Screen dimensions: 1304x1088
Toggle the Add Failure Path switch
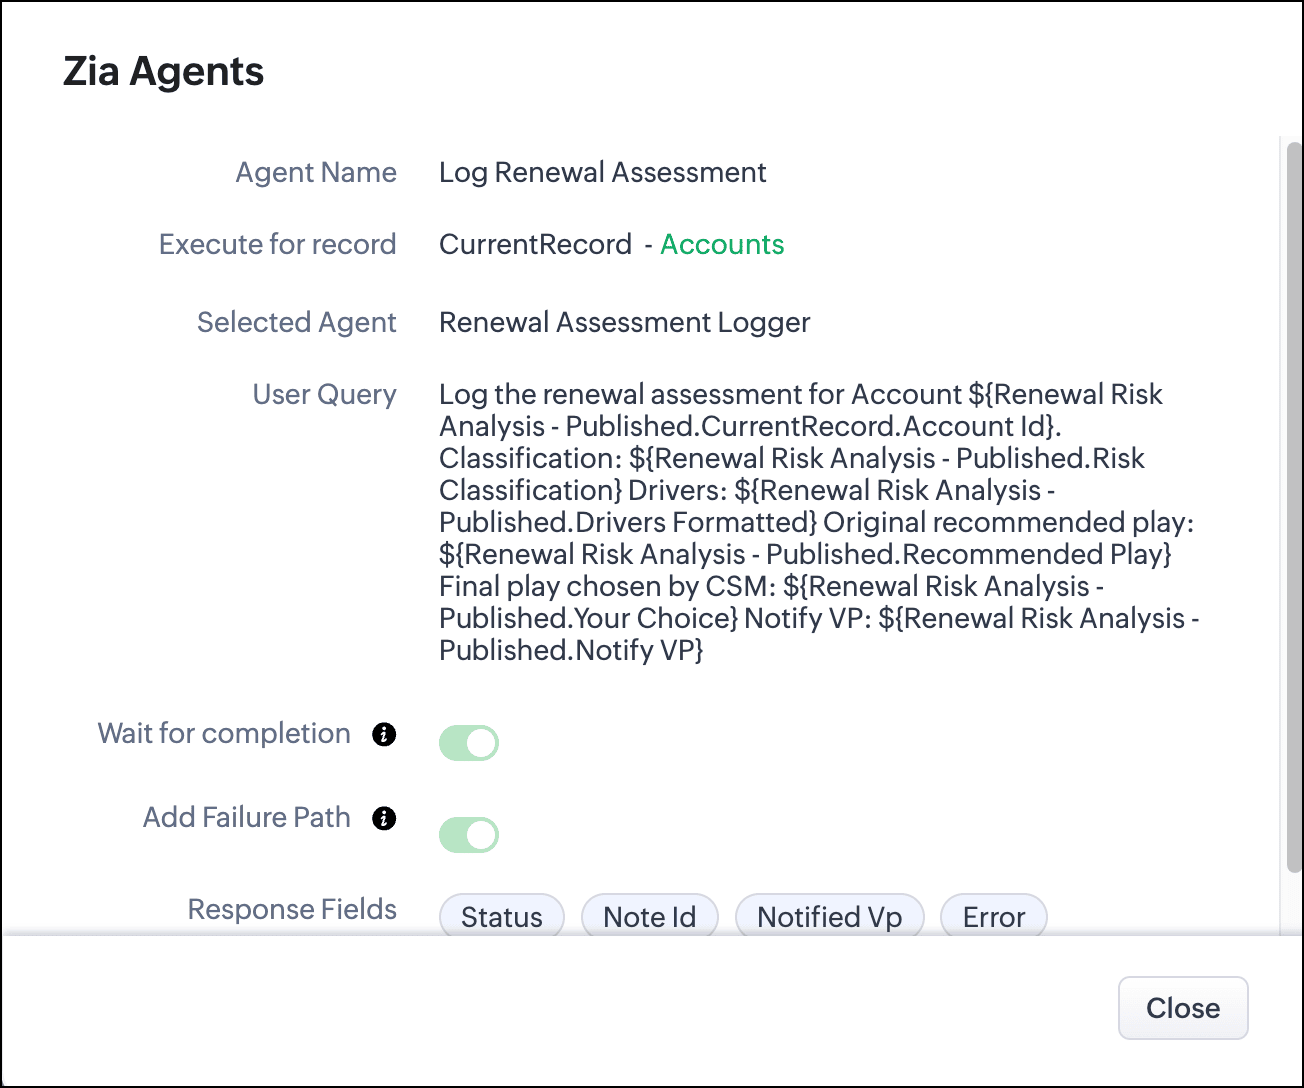(469, 835)
